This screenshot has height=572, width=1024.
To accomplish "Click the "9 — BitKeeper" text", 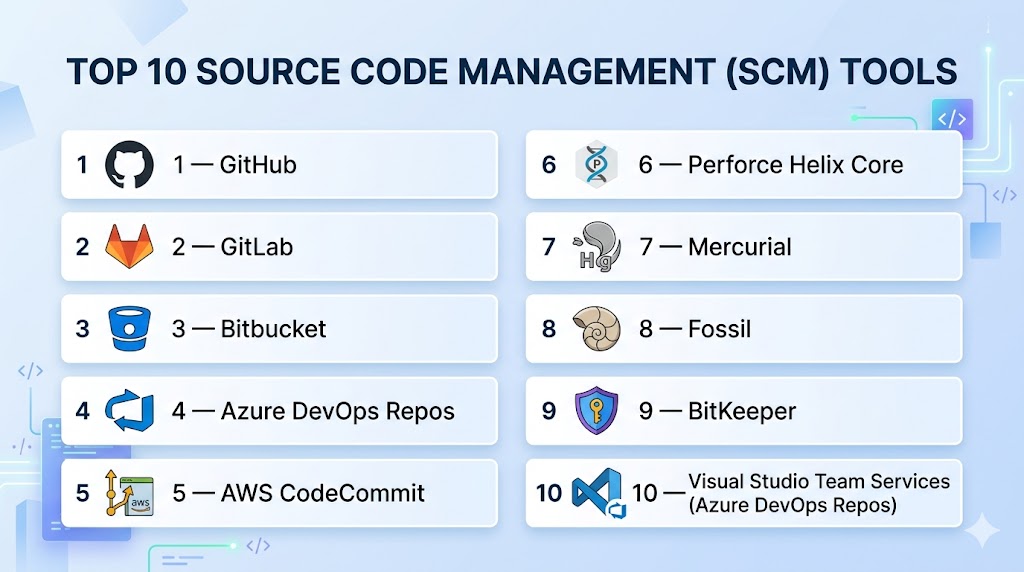I will click(717, 411).
